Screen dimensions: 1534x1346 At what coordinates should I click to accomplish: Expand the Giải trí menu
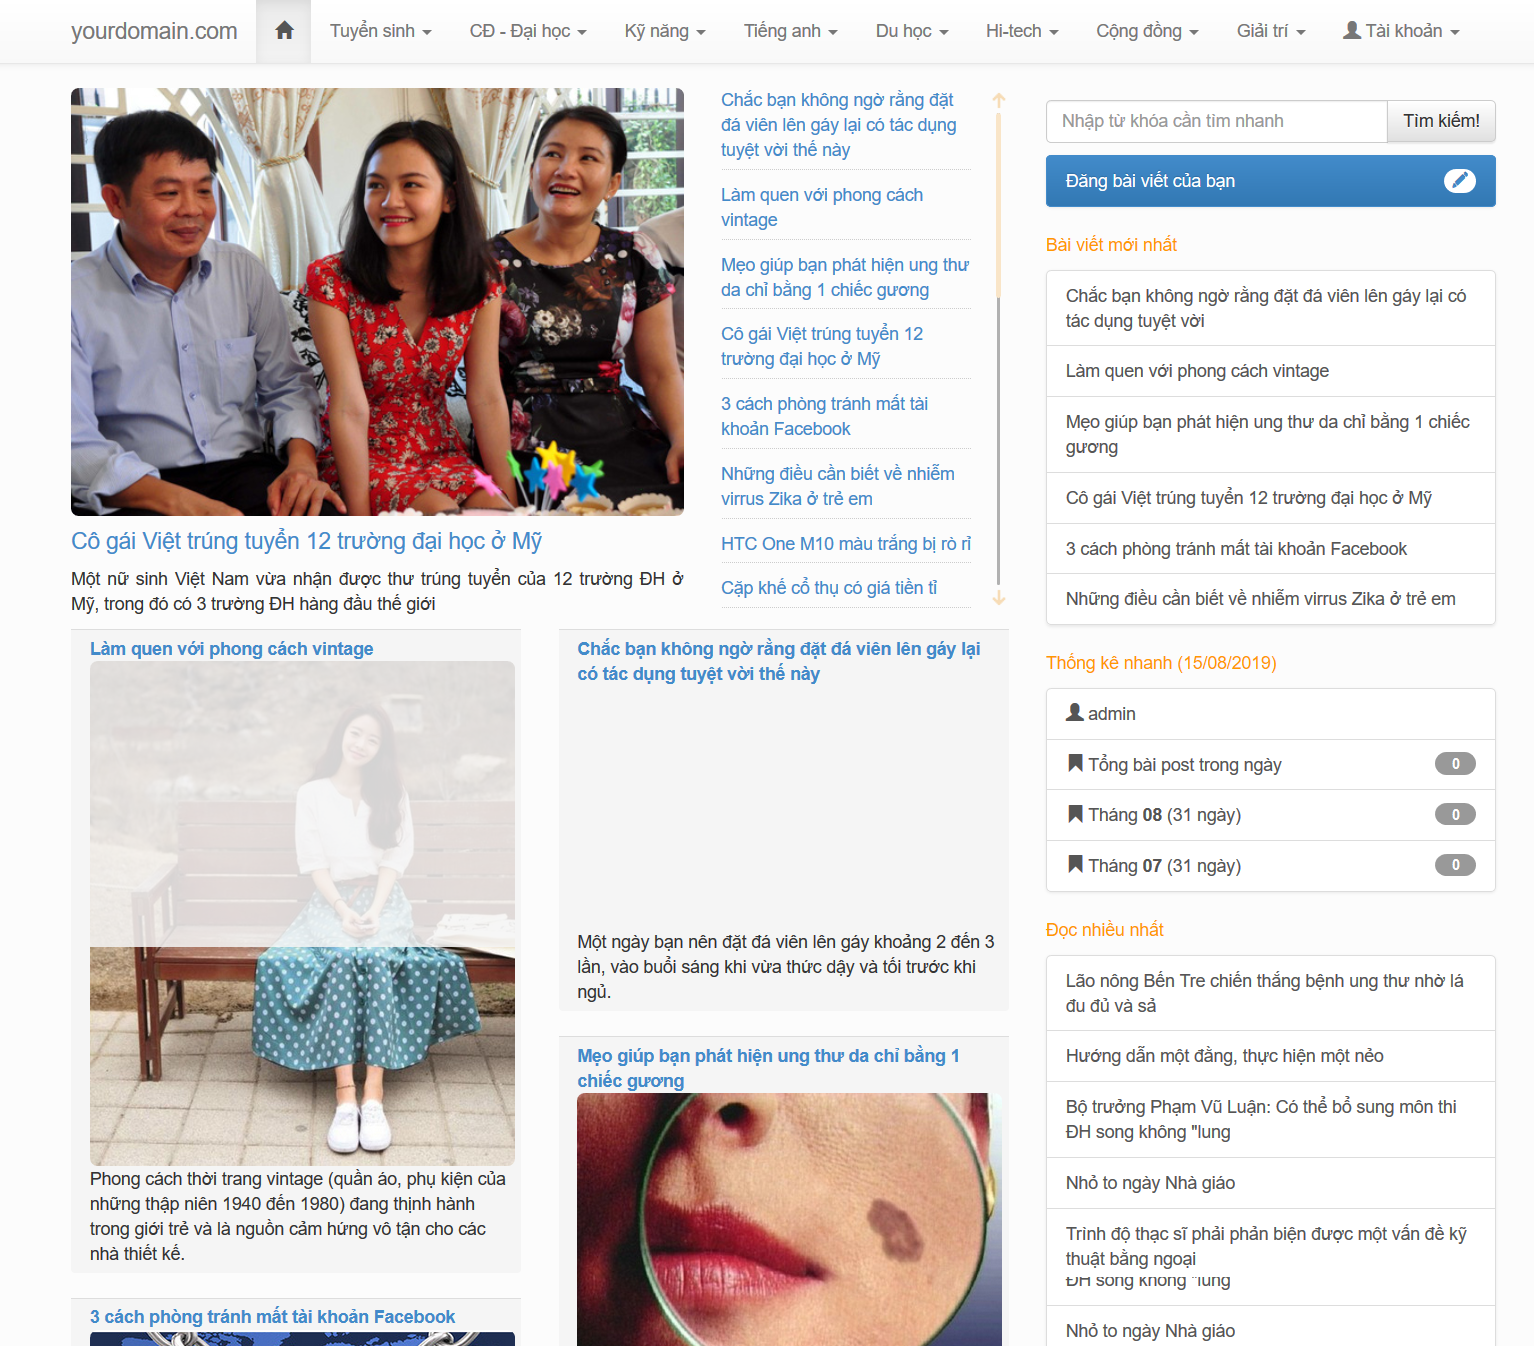[1271, 31]
